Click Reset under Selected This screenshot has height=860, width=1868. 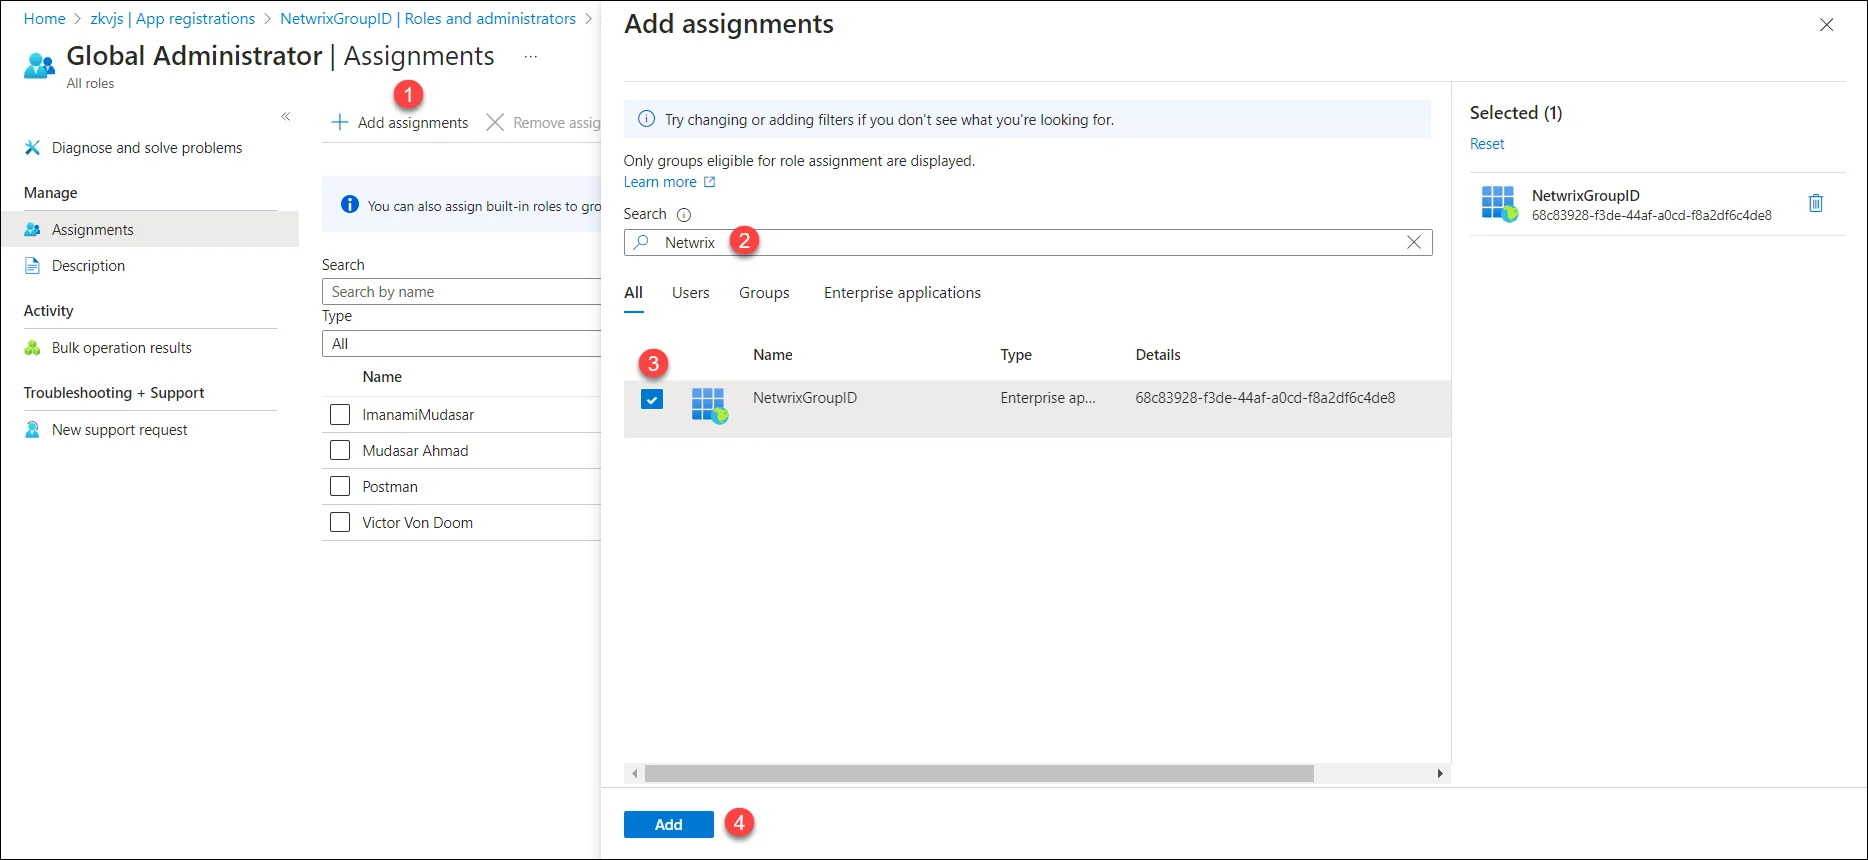pyautogui.click(x=1487, y=144)
